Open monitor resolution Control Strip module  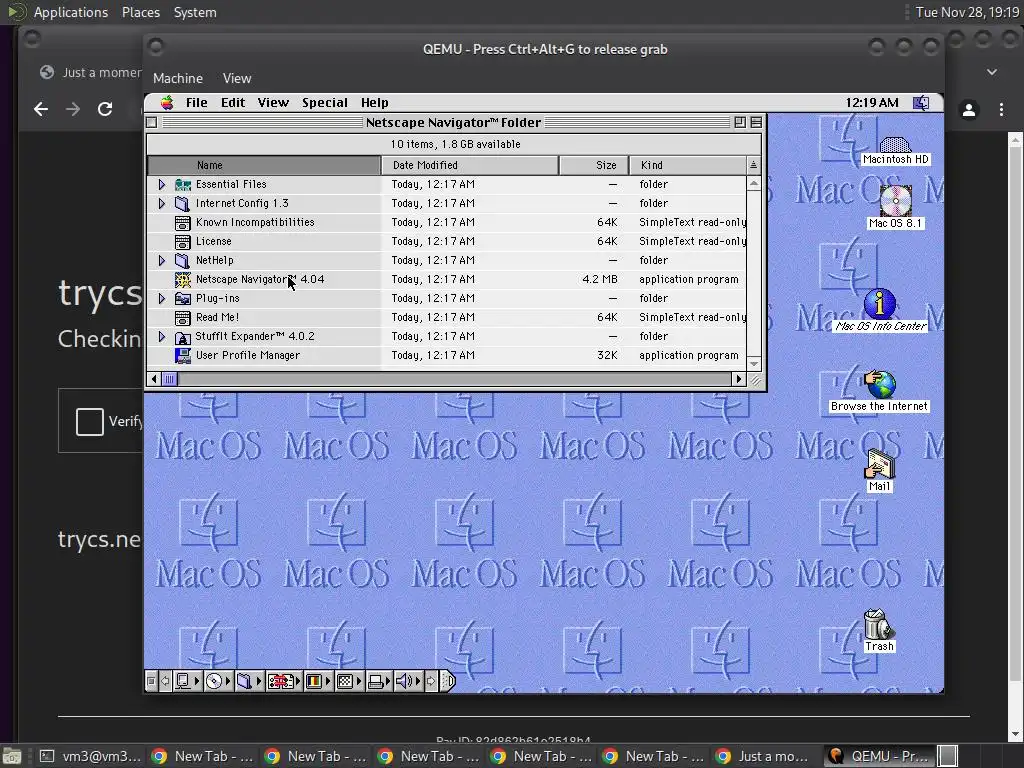(349, 681)
